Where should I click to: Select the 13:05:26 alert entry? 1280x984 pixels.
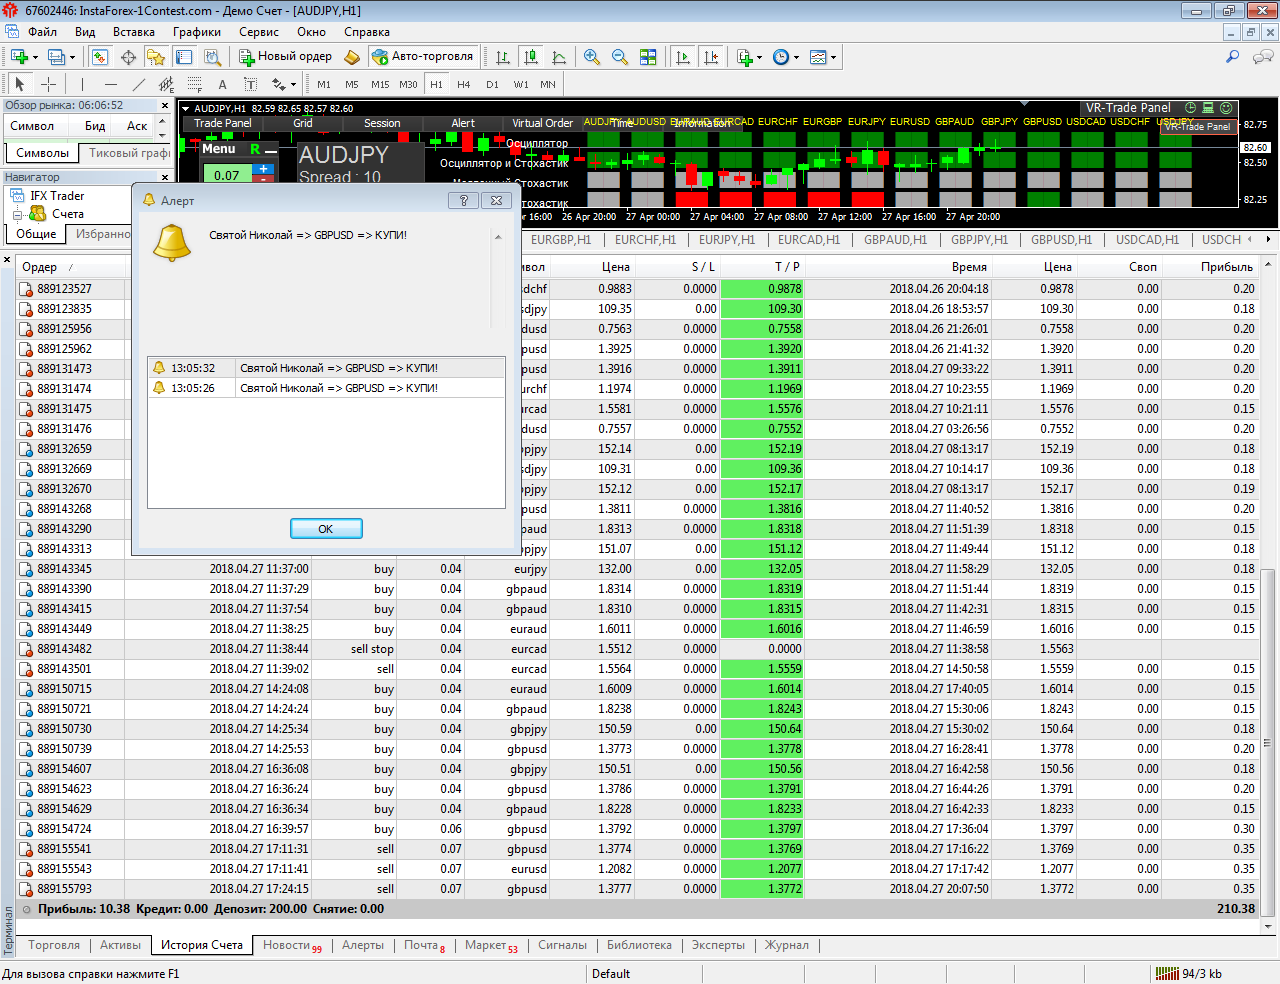pyautogui.click(x=326, y=388)
